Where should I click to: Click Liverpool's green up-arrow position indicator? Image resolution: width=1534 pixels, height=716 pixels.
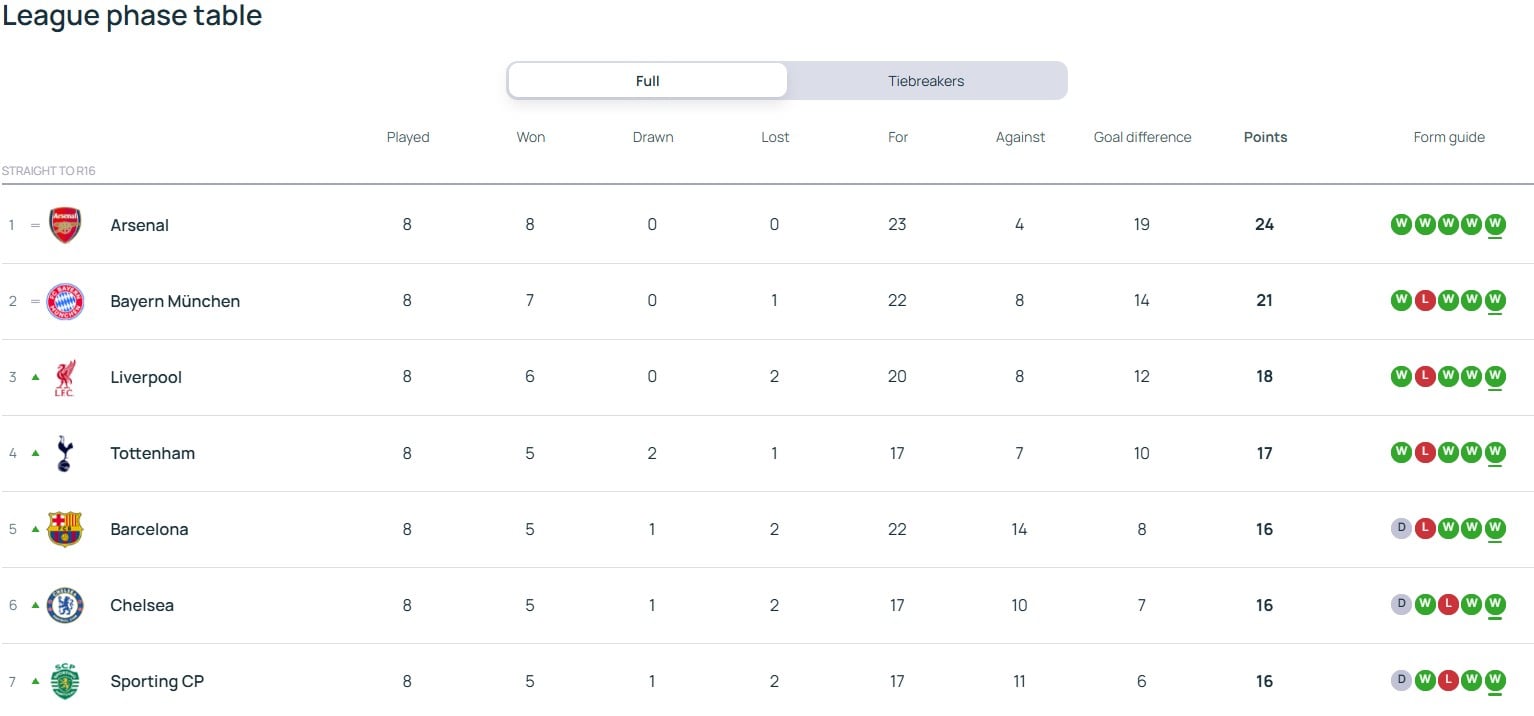coord(35,377)
